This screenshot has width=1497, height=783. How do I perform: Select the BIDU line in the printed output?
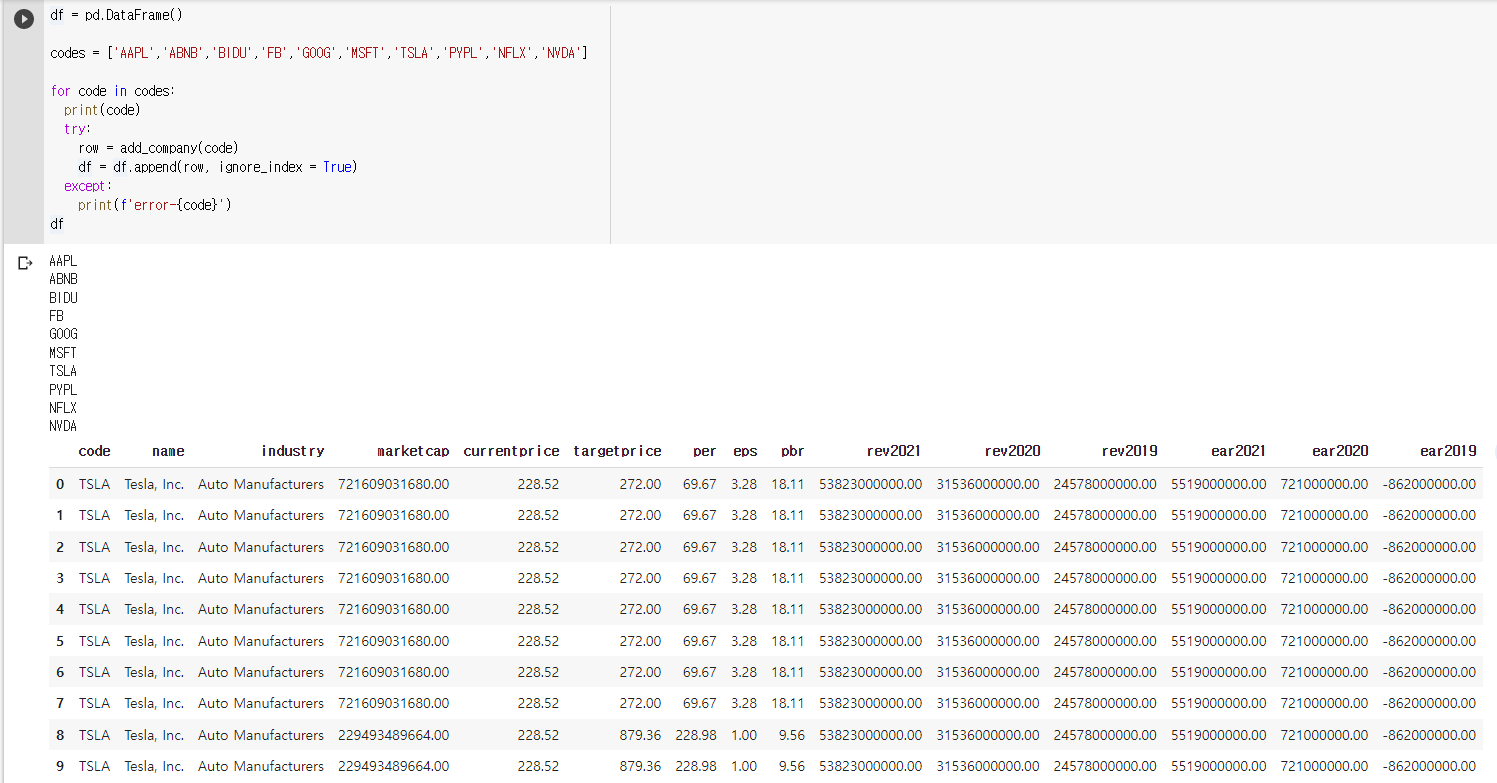click(63, 298)
